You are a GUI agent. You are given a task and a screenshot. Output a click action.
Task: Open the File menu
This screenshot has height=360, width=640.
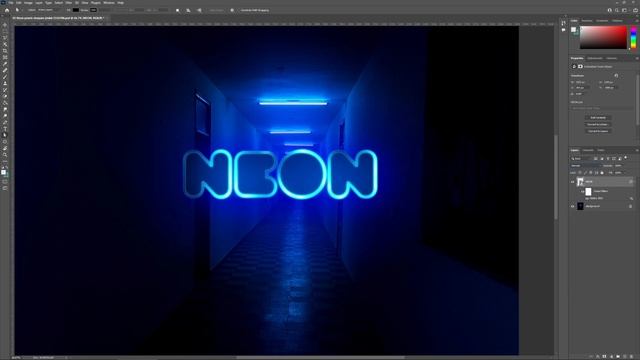click(11, 3)
